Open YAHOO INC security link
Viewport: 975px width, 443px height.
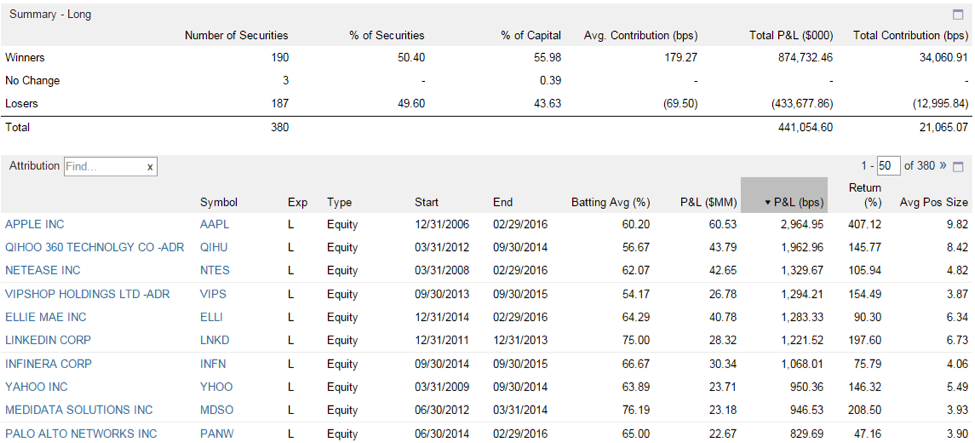click(x=36, y=387)
